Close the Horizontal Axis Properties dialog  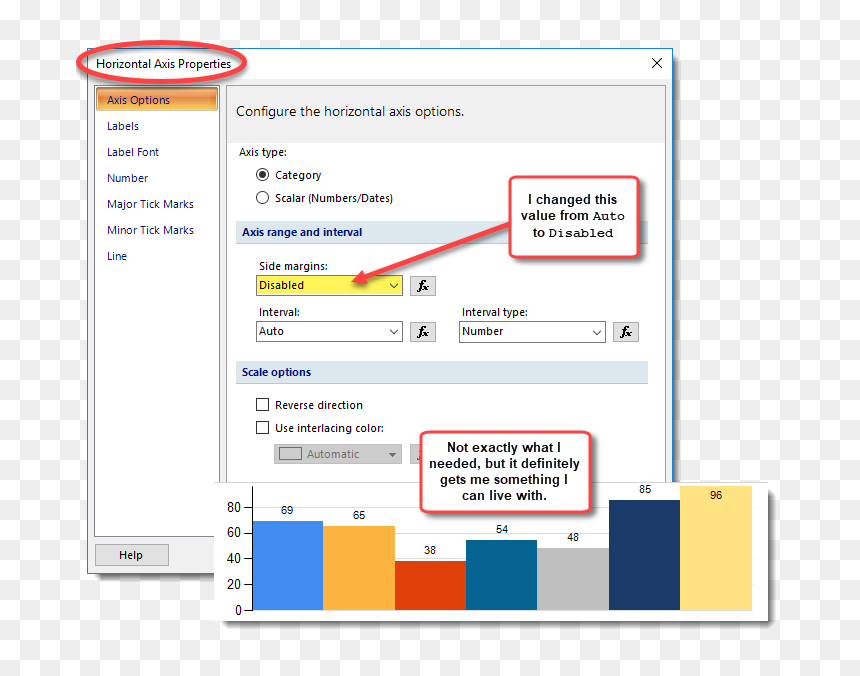click(657, 63)
